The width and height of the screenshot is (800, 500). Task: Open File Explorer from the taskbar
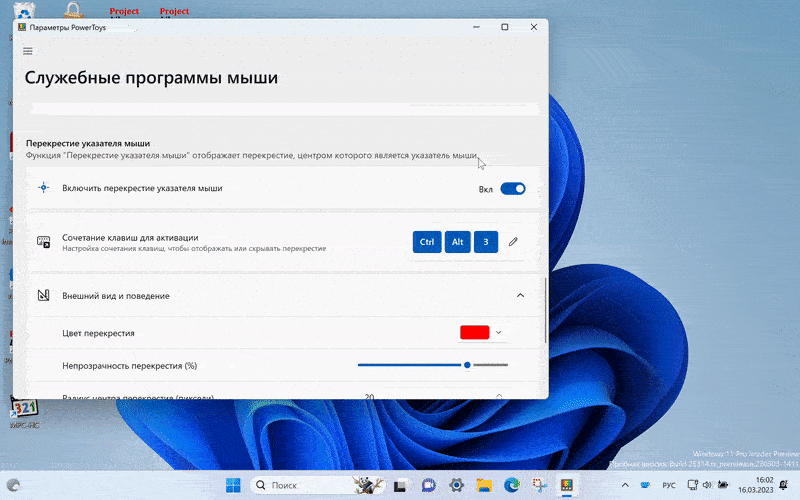tap(484, 485)
